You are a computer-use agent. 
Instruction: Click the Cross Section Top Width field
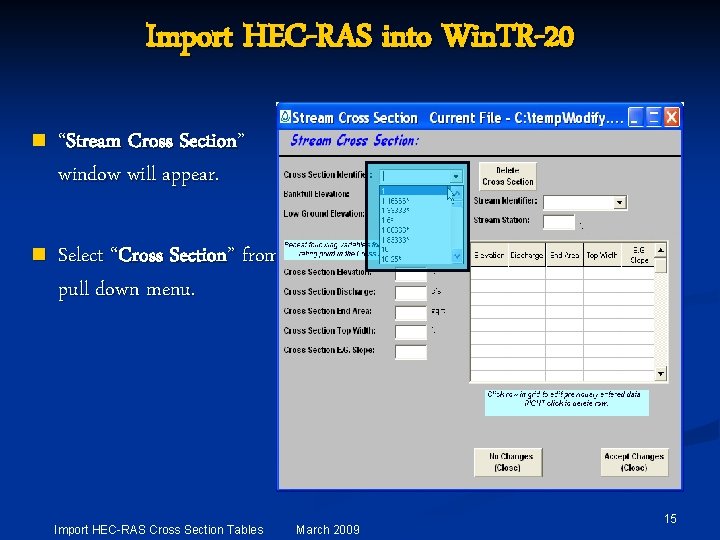(x=411, y=332)
